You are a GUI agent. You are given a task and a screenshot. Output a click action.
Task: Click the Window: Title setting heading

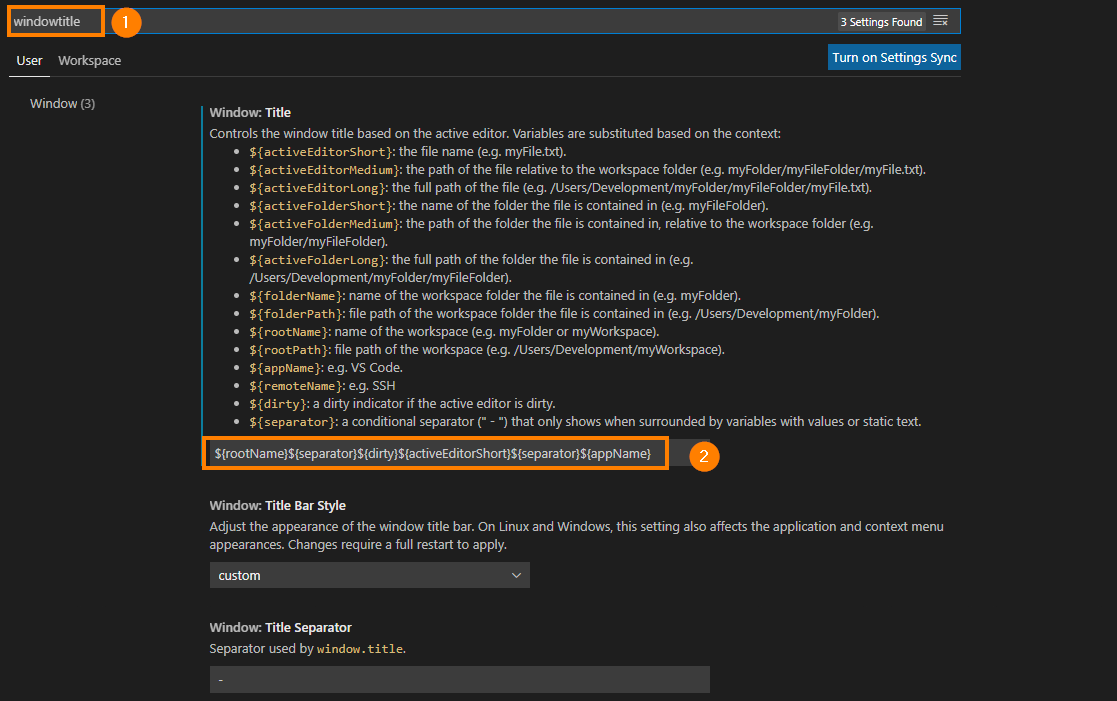click(x=250, y=113)
